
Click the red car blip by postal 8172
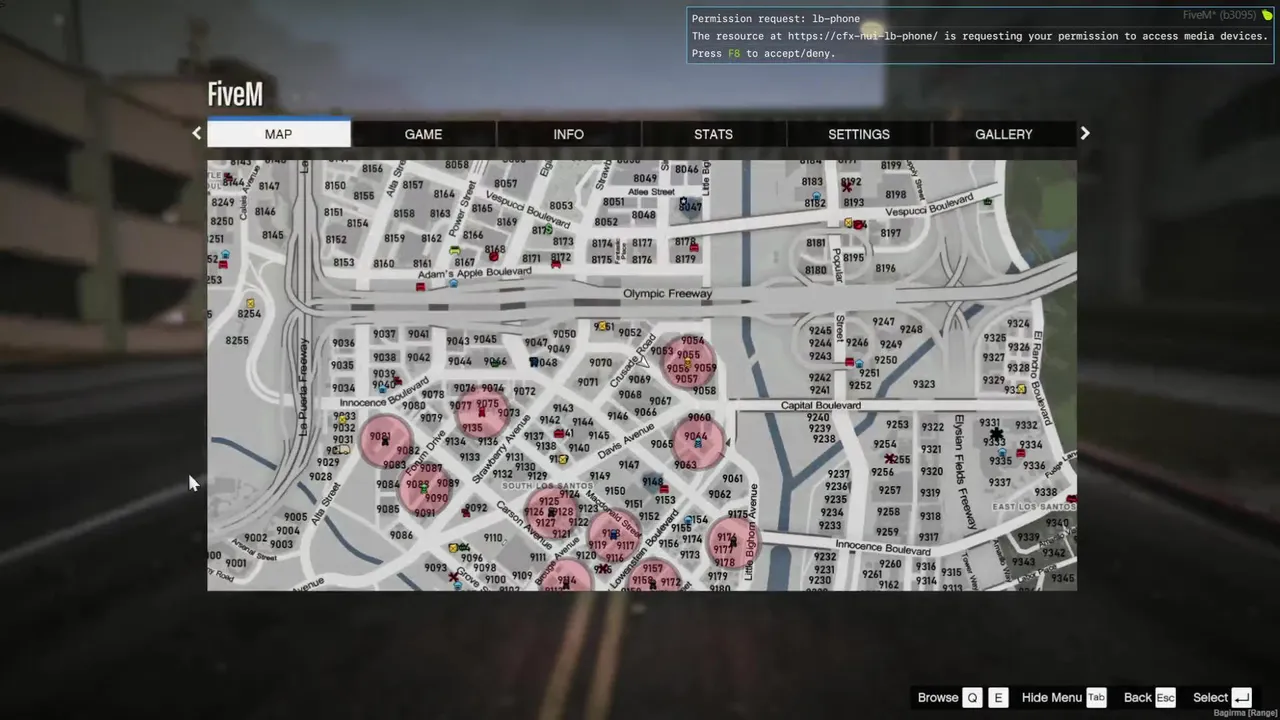pos(556,264)
